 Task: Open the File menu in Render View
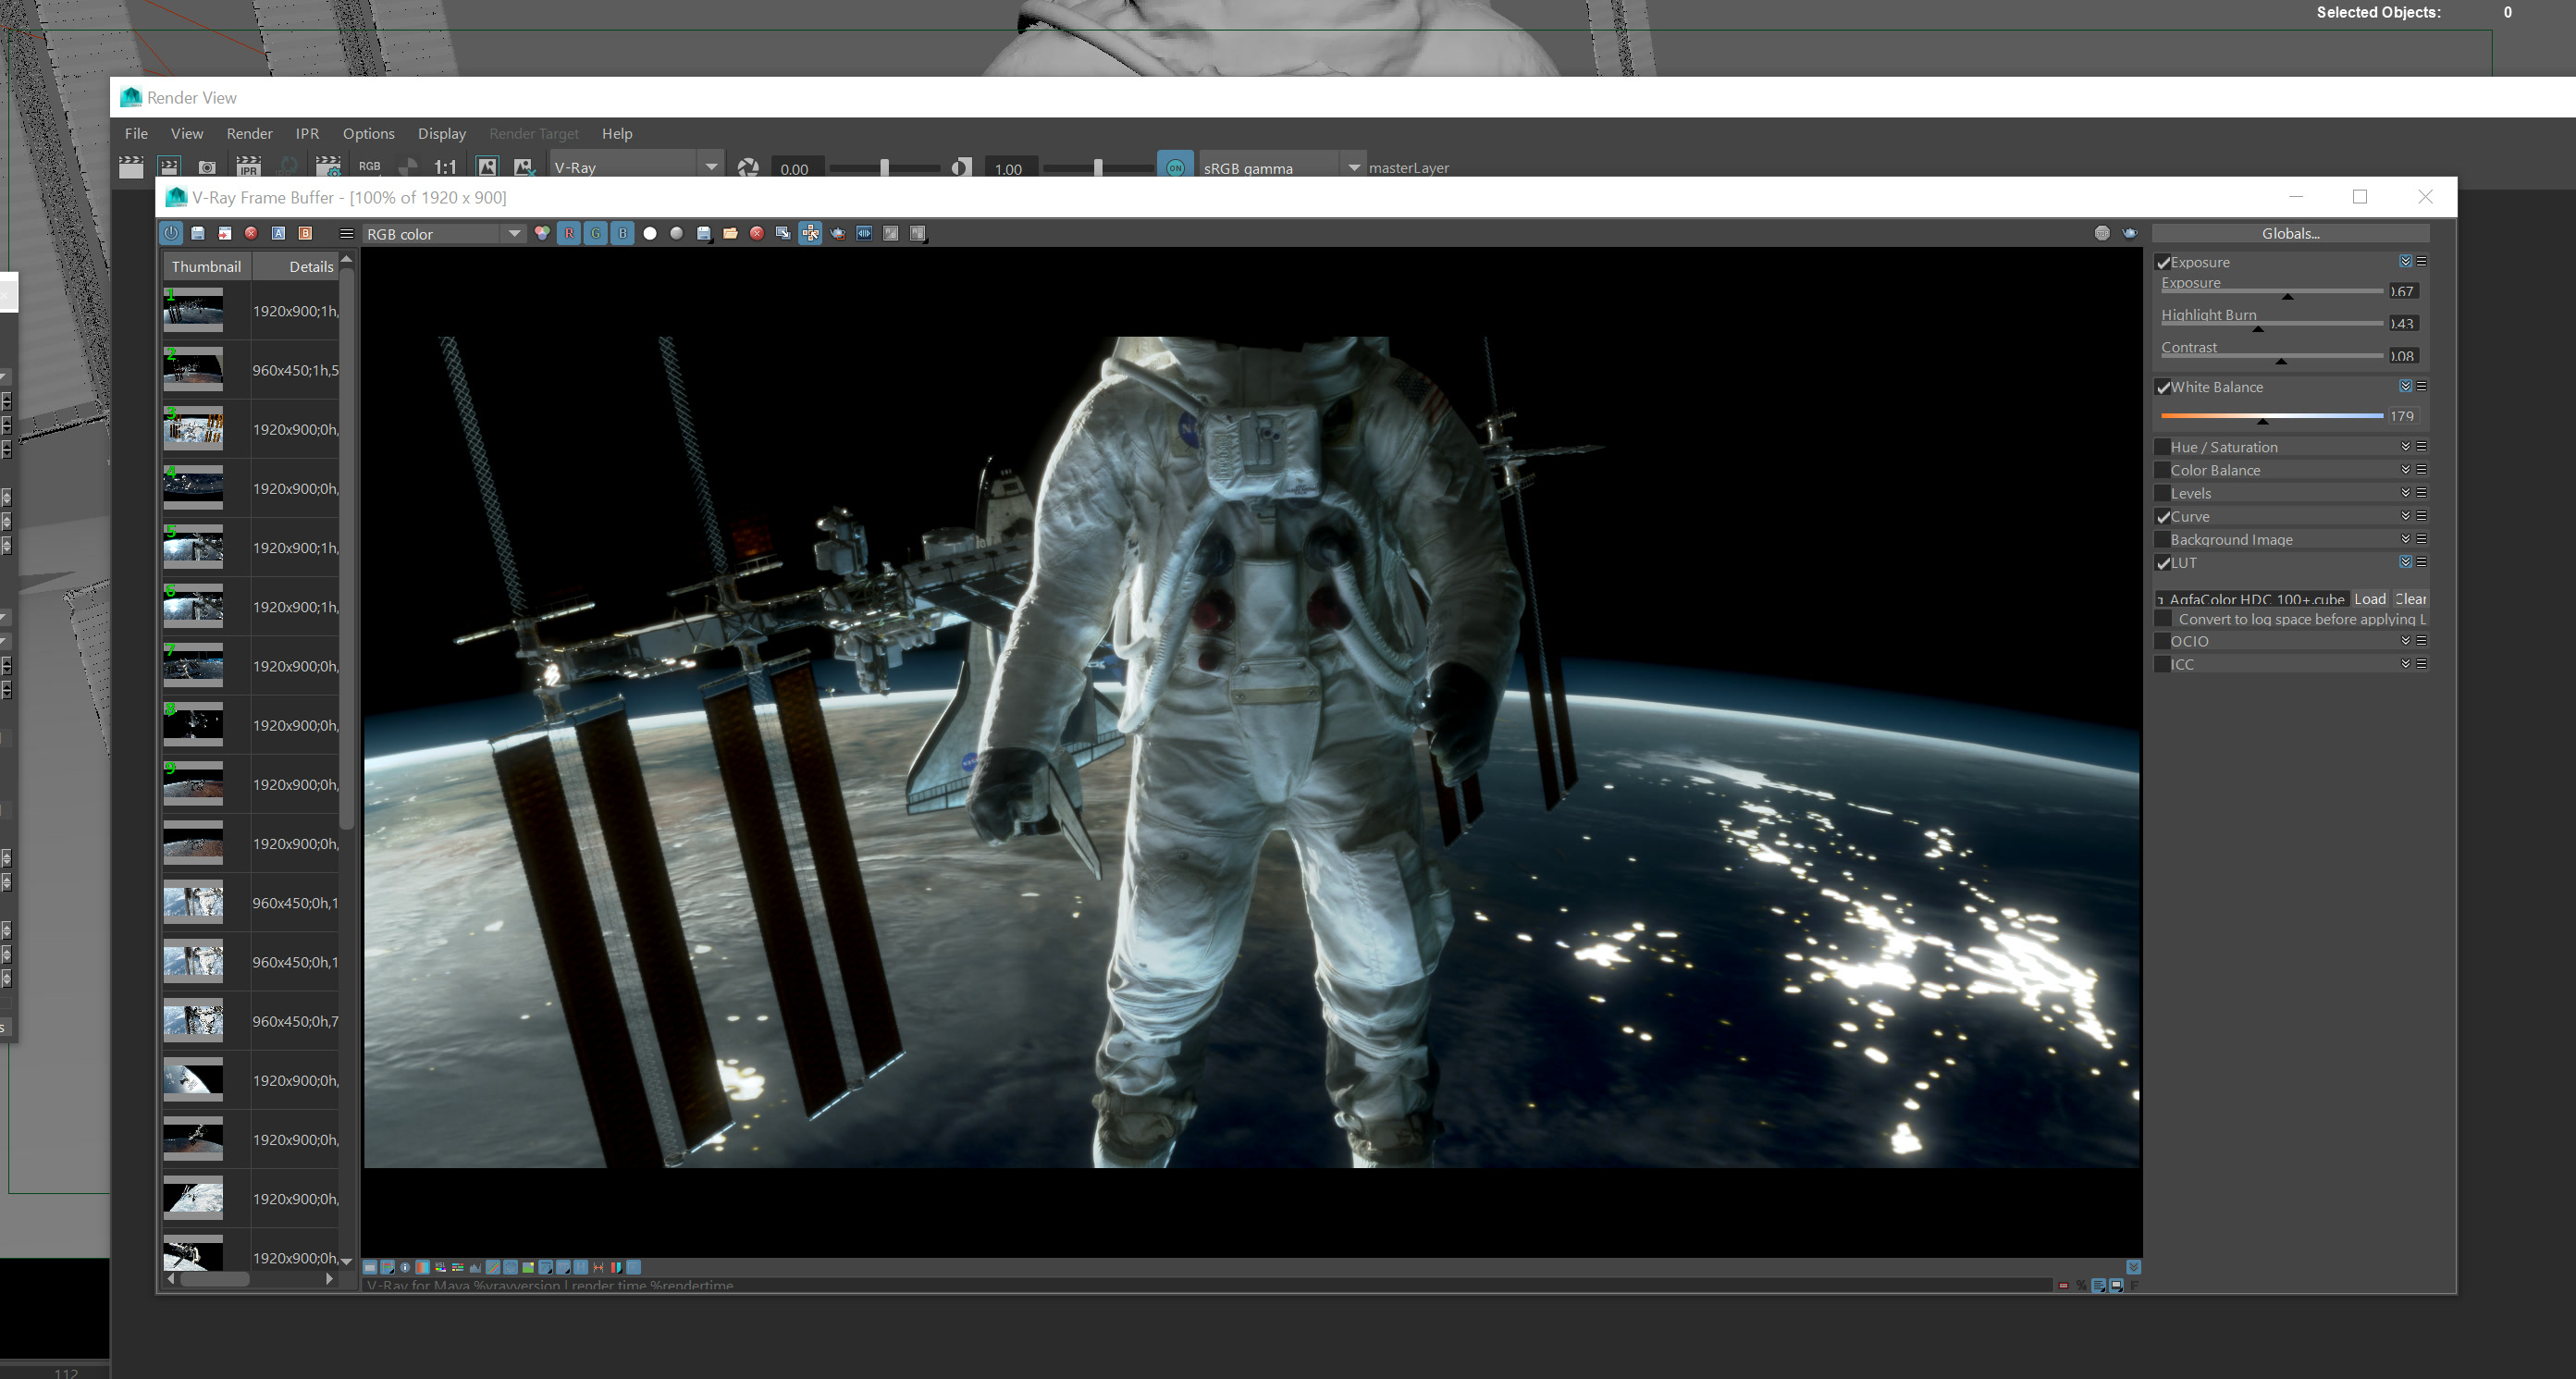pyautogui.click(x=136, y=133)
